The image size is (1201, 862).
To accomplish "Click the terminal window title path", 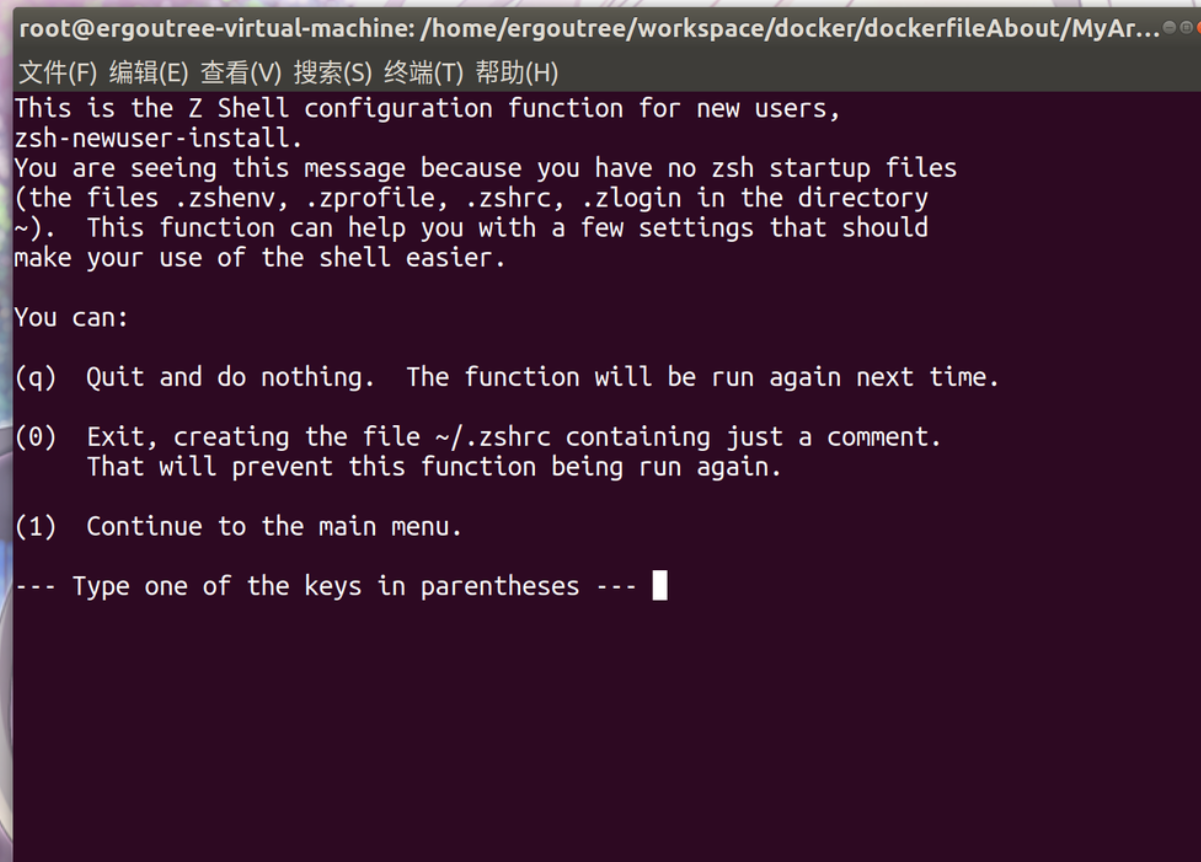I will pyautogui.click(x=590, y=28).
